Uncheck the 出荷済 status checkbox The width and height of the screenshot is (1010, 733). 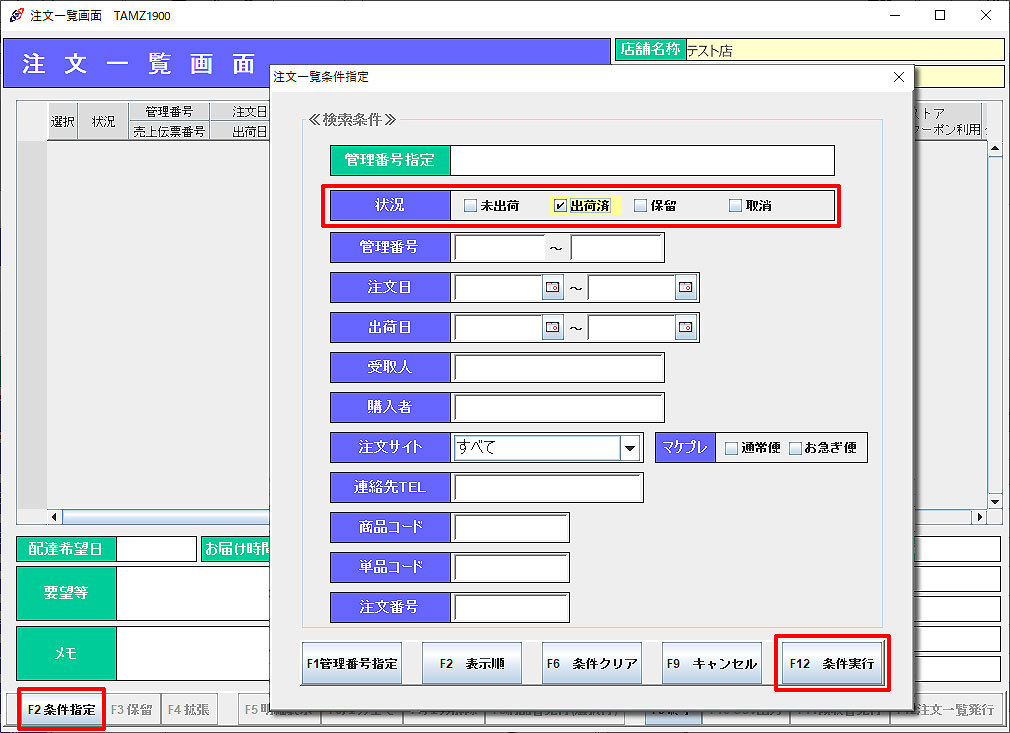[x=561, y=206]
